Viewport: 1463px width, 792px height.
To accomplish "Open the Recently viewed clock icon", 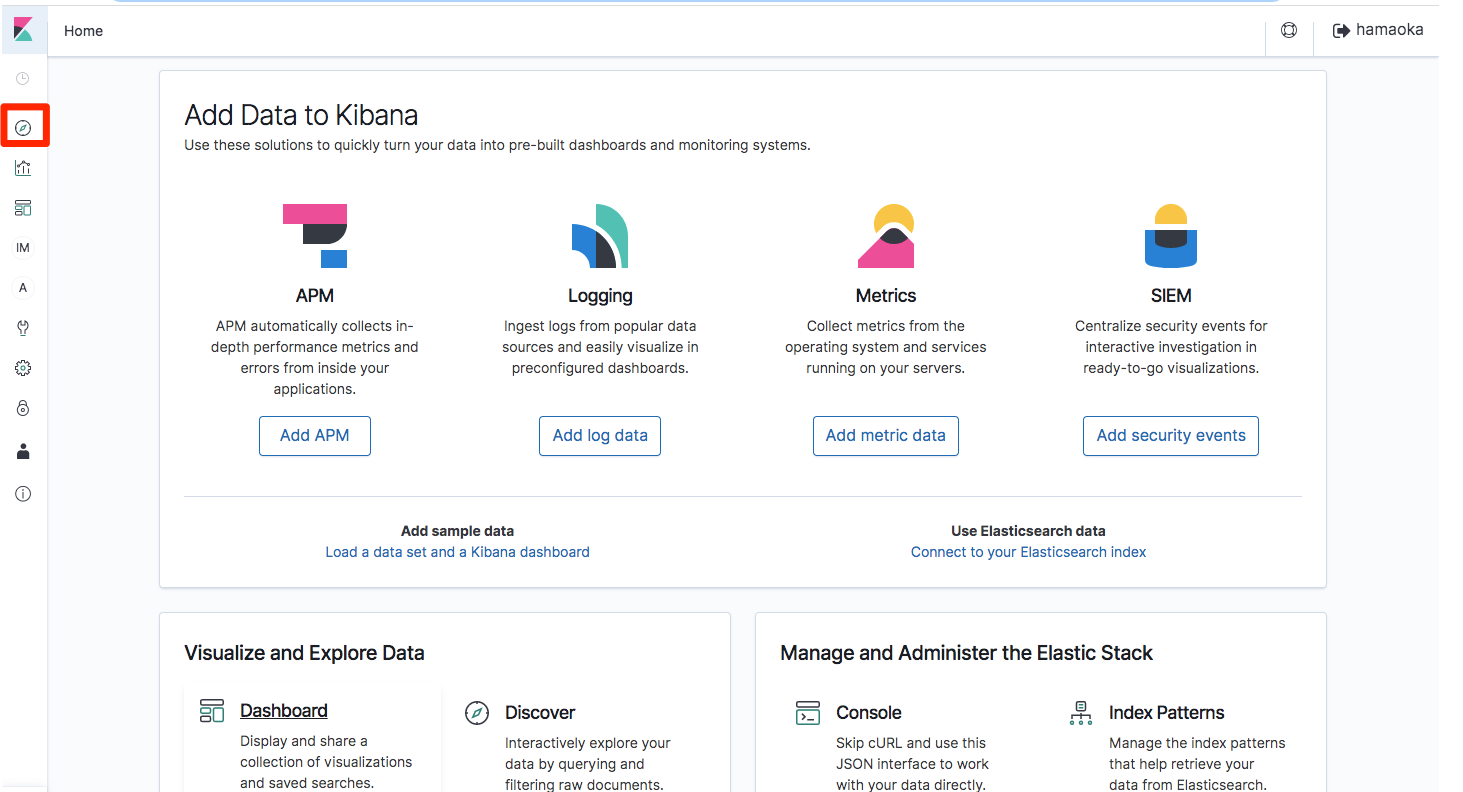I will pyautogui.click(x=23, y=79).
